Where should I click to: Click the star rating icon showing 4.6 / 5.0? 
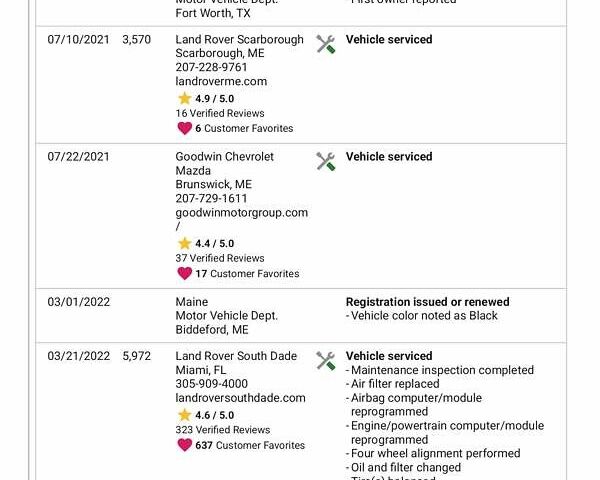coord(184,415)
